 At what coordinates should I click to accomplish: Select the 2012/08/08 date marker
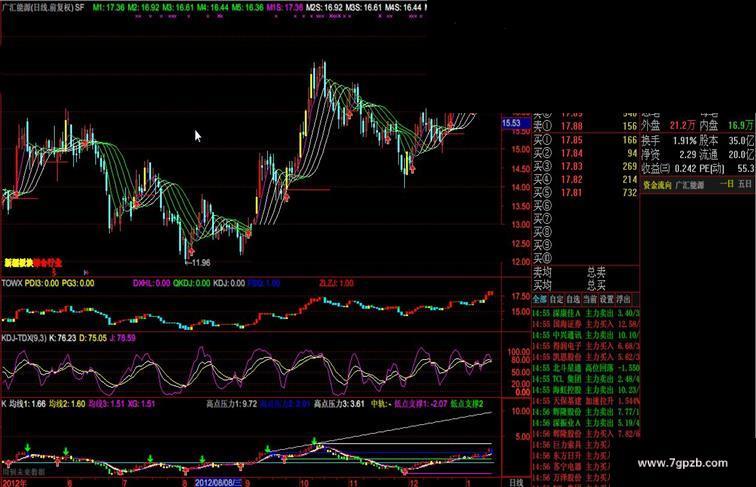pos(219,483)
